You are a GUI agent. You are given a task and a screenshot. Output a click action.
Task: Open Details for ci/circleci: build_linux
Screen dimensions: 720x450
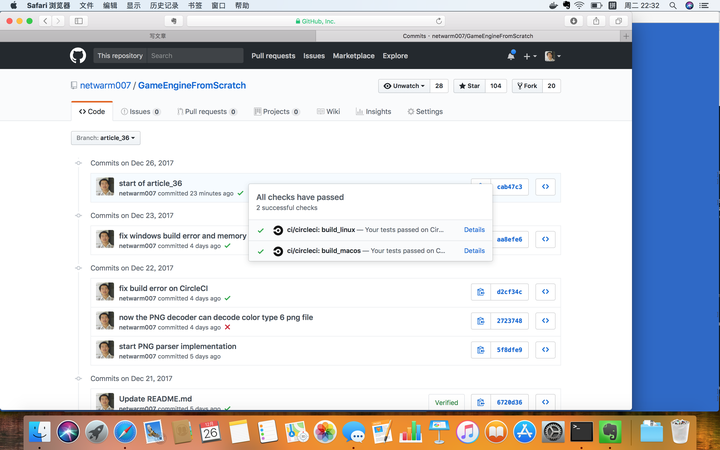[474, 230]
